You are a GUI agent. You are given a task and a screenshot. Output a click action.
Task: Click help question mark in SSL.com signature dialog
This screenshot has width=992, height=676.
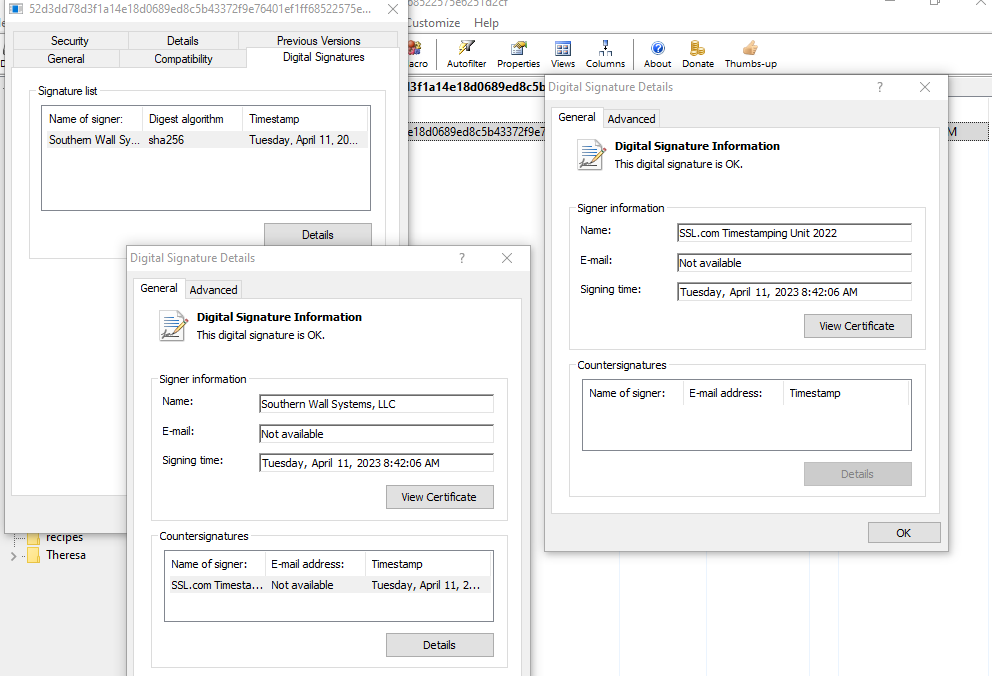(879, 87)
